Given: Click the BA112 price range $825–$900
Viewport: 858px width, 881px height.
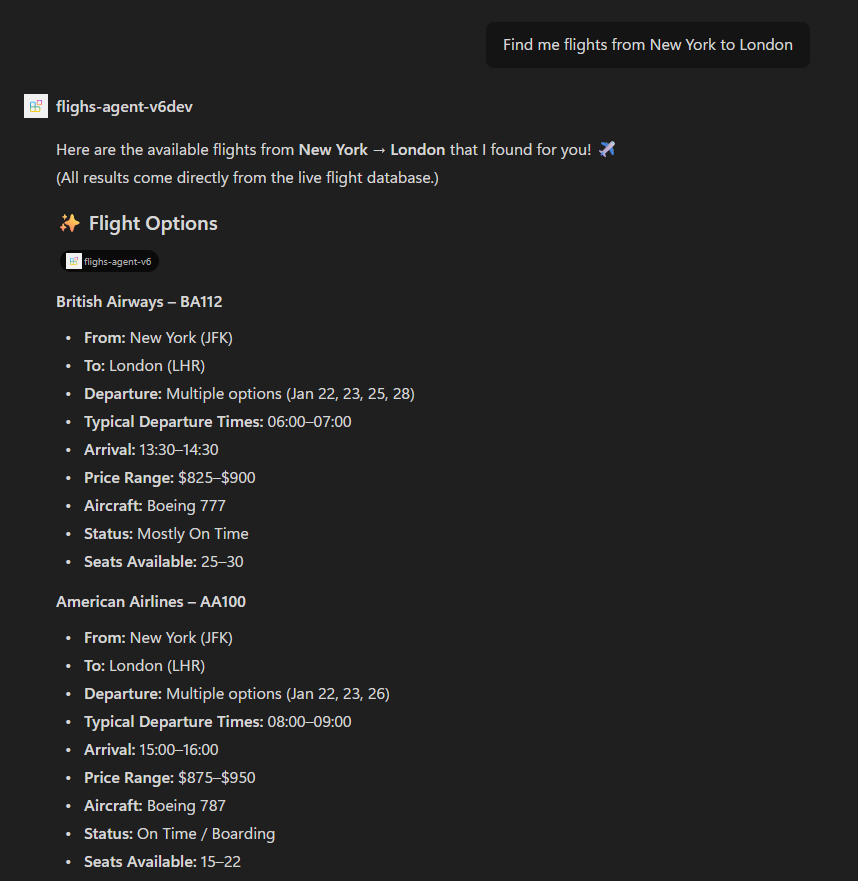Looking at the screenshot, I should click(216, 477).
